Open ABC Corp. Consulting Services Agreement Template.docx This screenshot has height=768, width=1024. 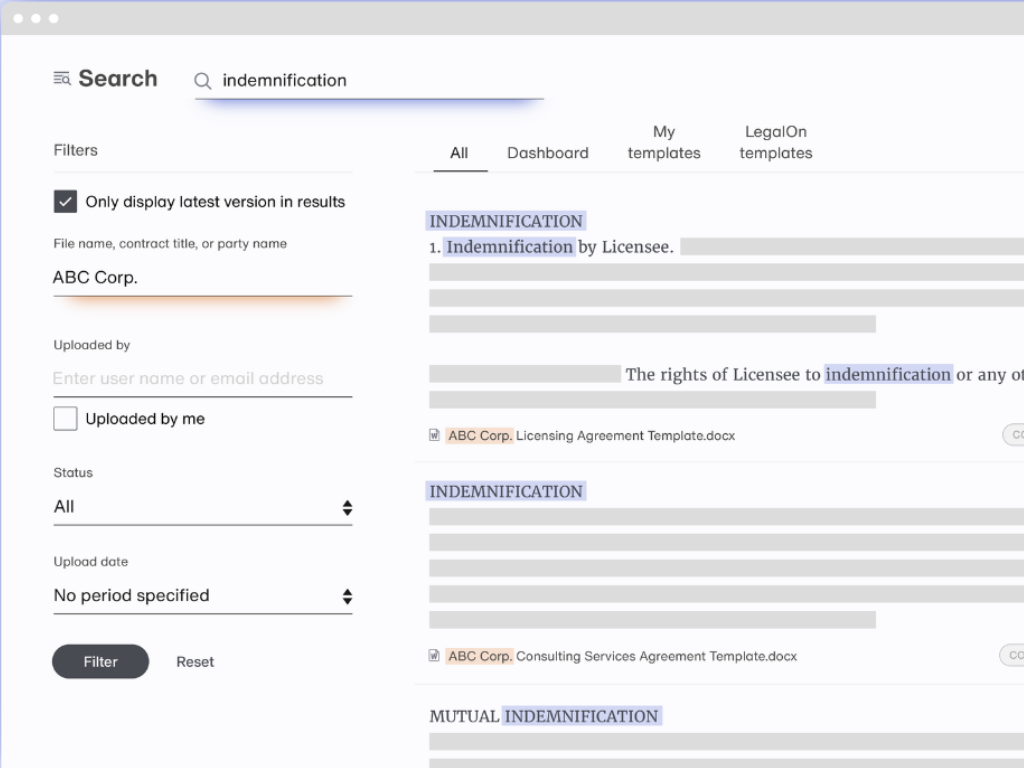(620, 656)
